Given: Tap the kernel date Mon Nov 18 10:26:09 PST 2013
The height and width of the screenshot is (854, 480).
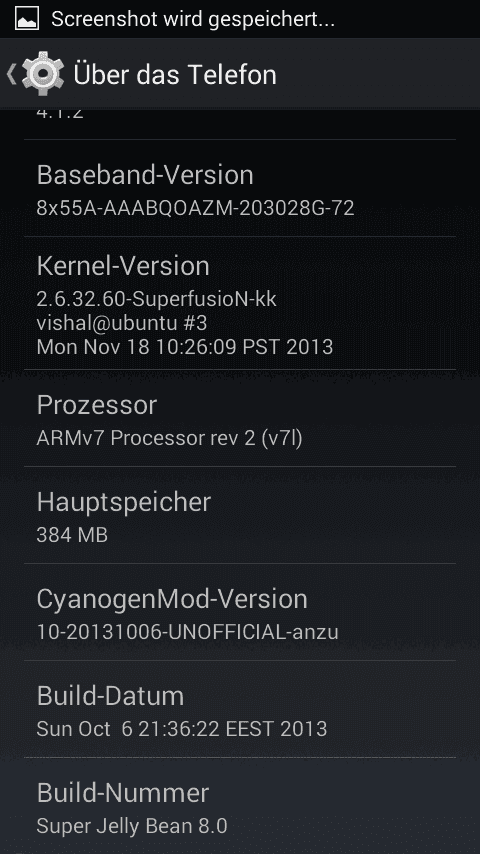Looking at the screenshot, I should pyautogui.click(x=185, y=347).
